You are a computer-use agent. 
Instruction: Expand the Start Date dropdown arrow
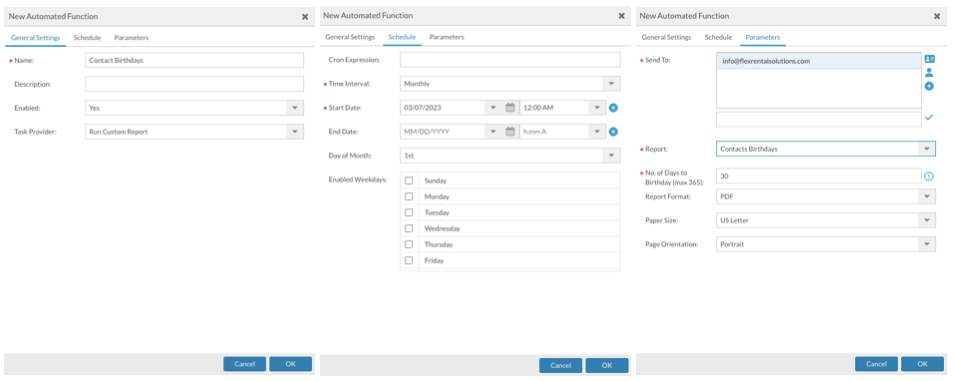pyautogui.click(x=493, y=107)
